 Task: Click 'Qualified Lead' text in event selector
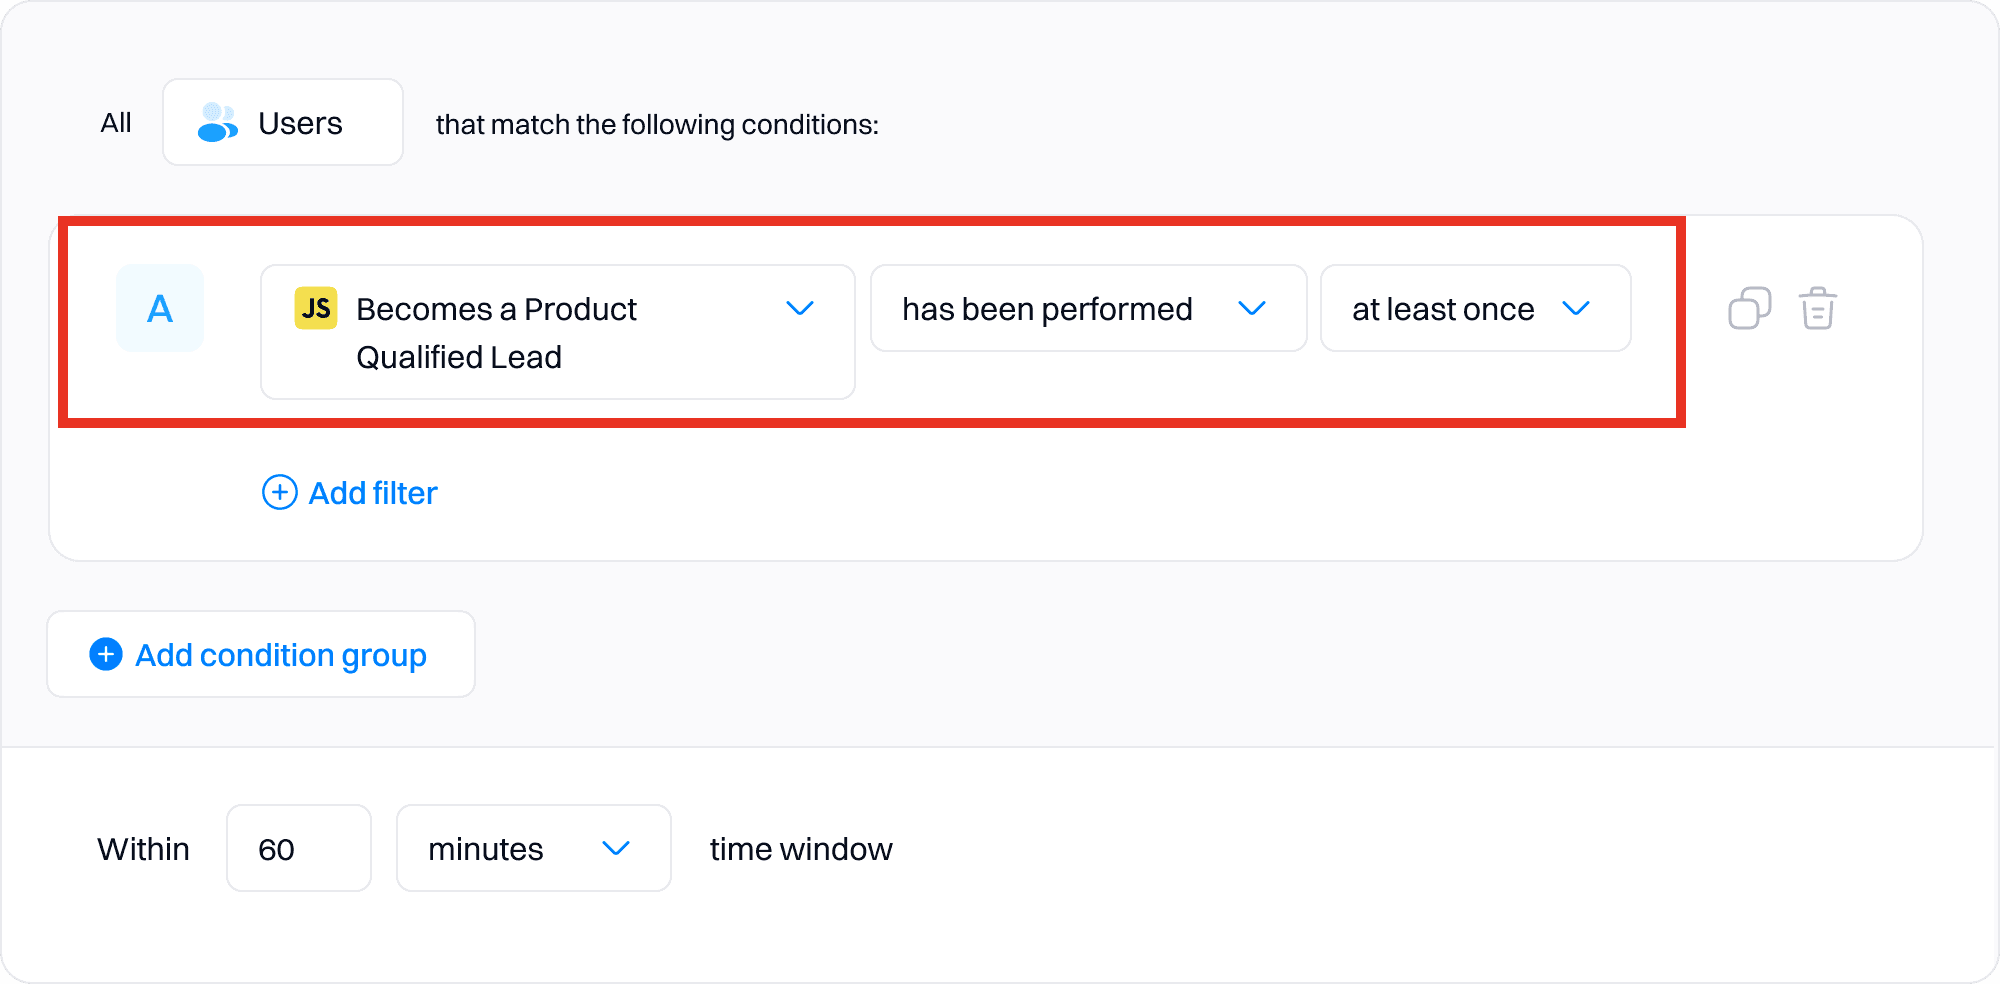(x=459, y=357)
